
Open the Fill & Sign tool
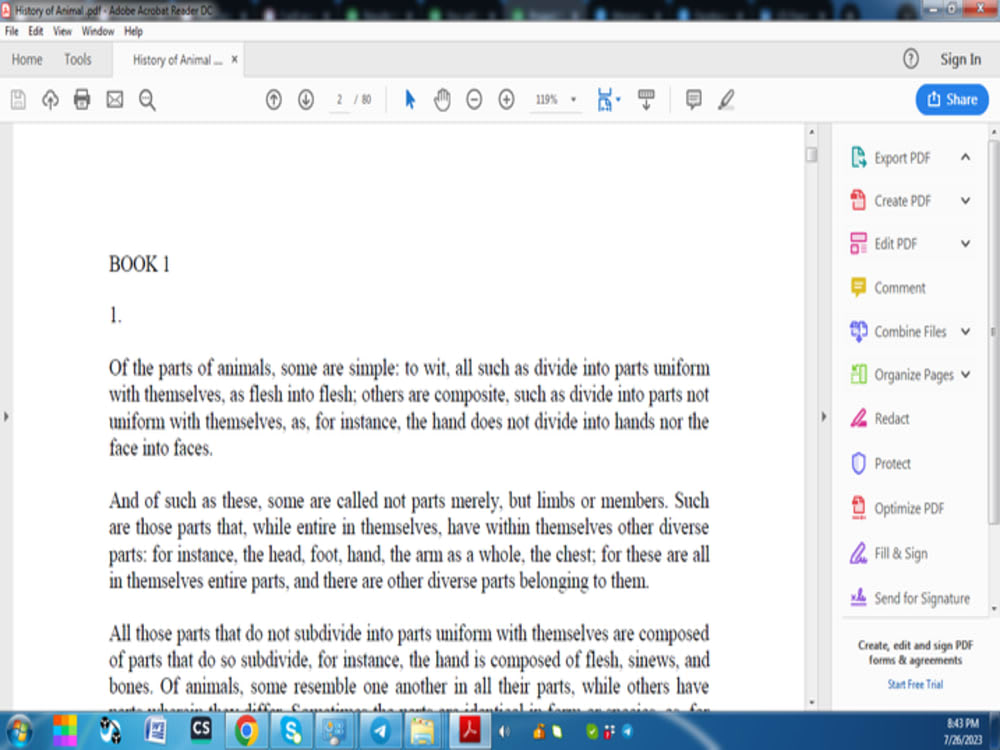pyautogui.click(x=900, y=554)
